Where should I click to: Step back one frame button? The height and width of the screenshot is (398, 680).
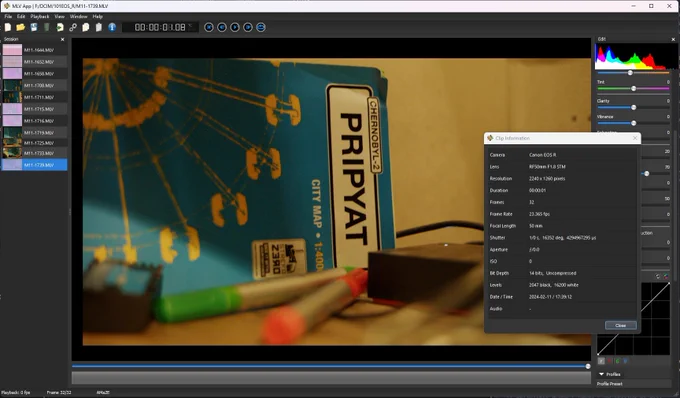pyautogui.click(x=222, y=27)
